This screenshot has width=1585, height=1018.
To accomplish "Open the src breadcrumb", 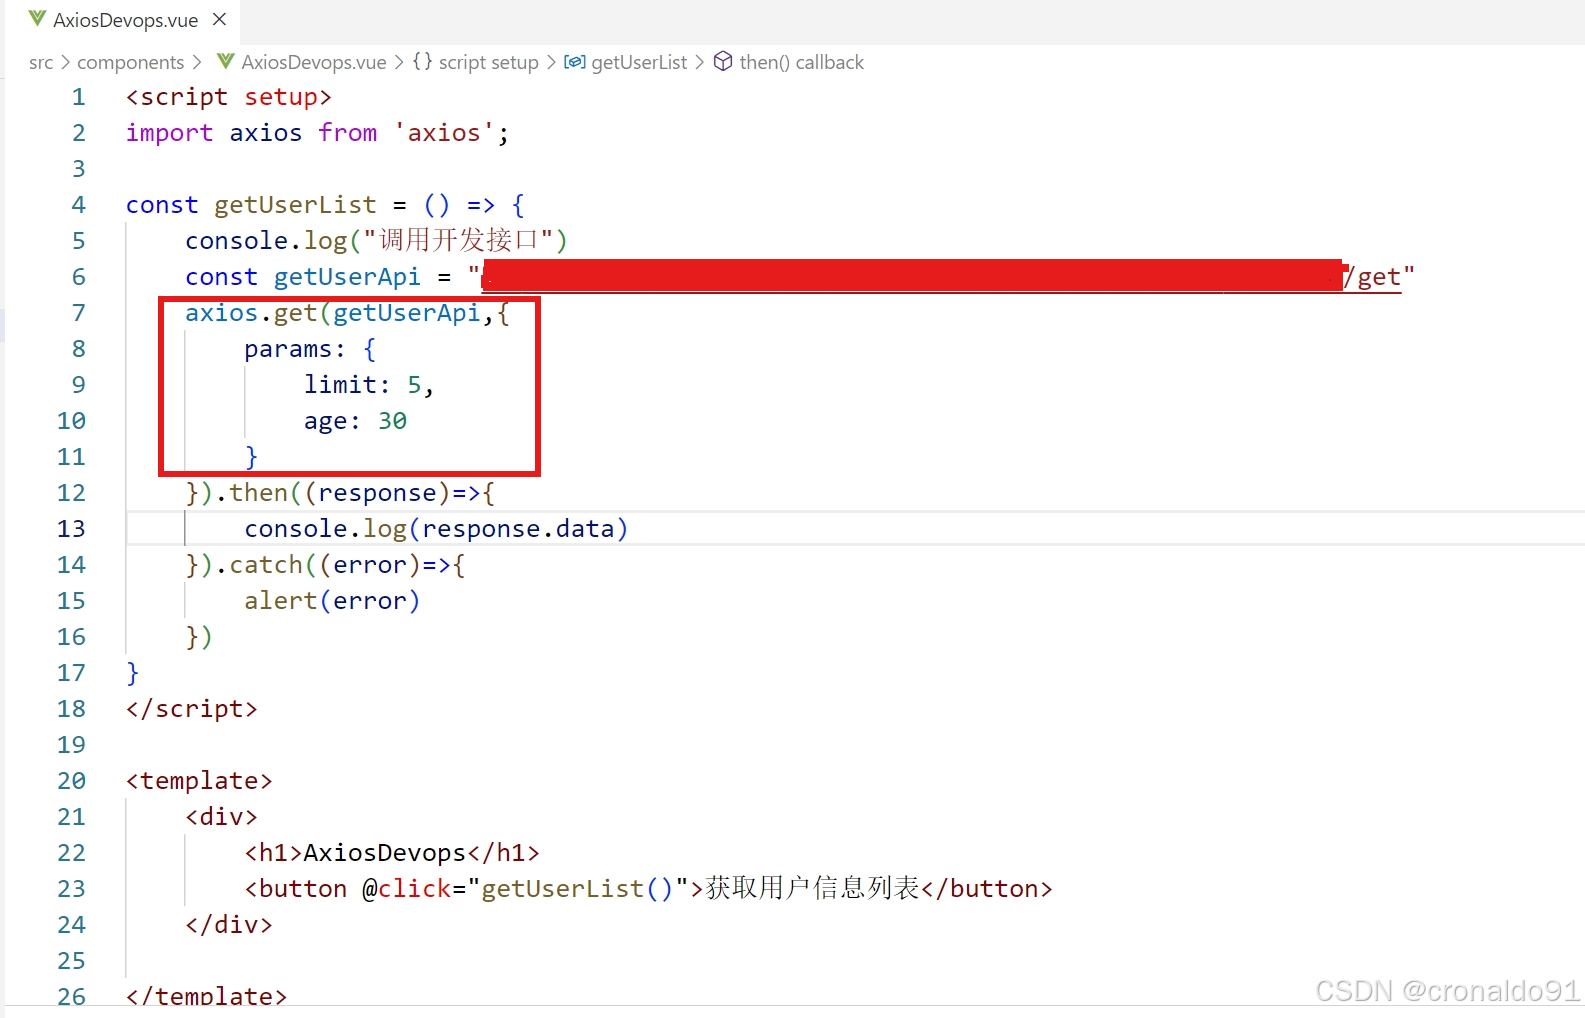I will click(41, 62).
